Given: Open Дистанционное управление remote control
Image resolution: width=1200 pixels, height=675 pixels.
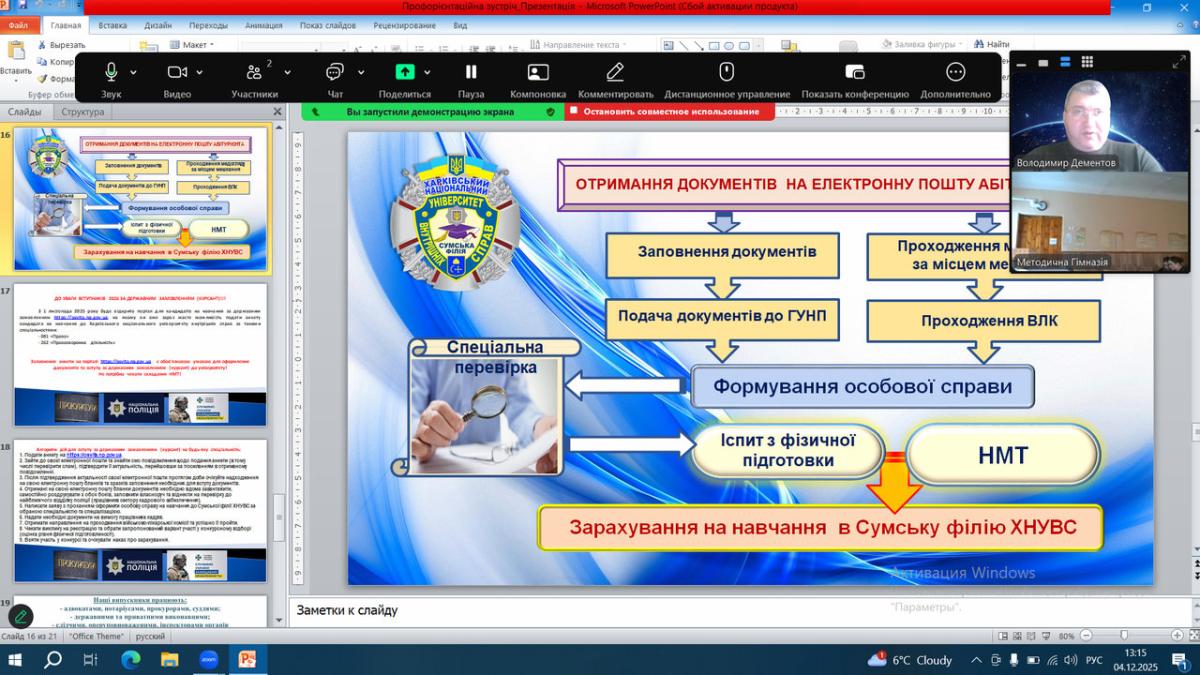Looking at the screenshot, I should 727,73.
